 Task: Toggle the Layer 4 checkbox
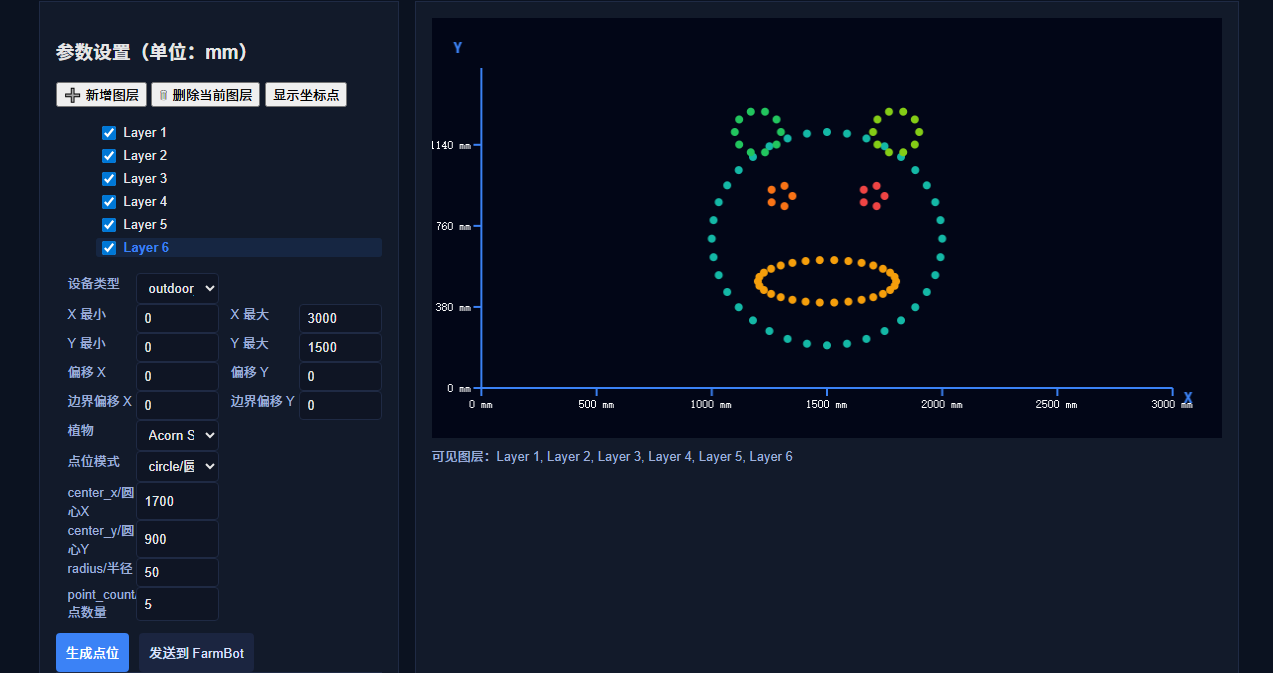coord(109,202)
